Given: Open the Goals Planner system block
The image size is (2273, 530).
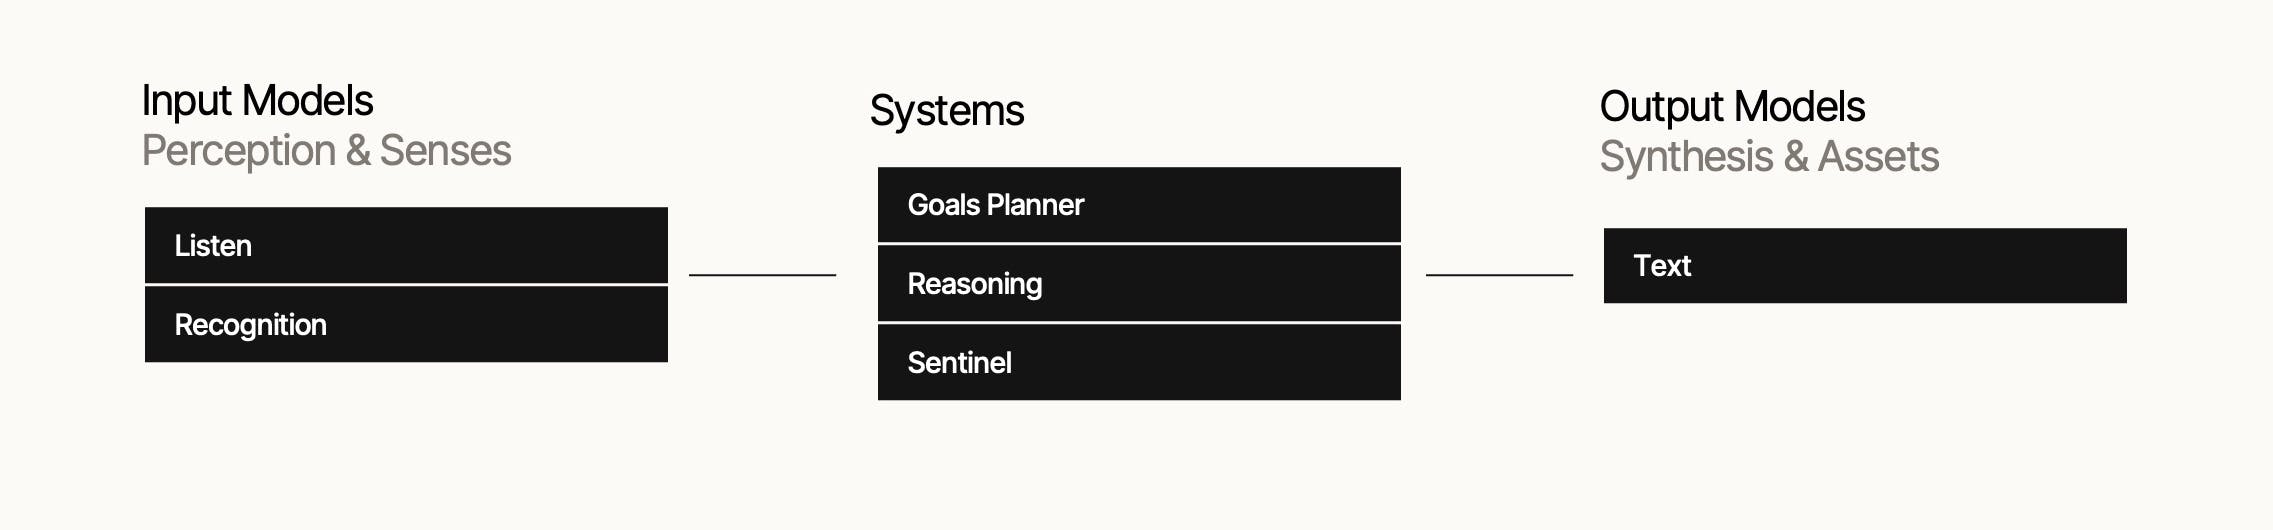Looking at the screenshot, I should tap(1139, 205).
